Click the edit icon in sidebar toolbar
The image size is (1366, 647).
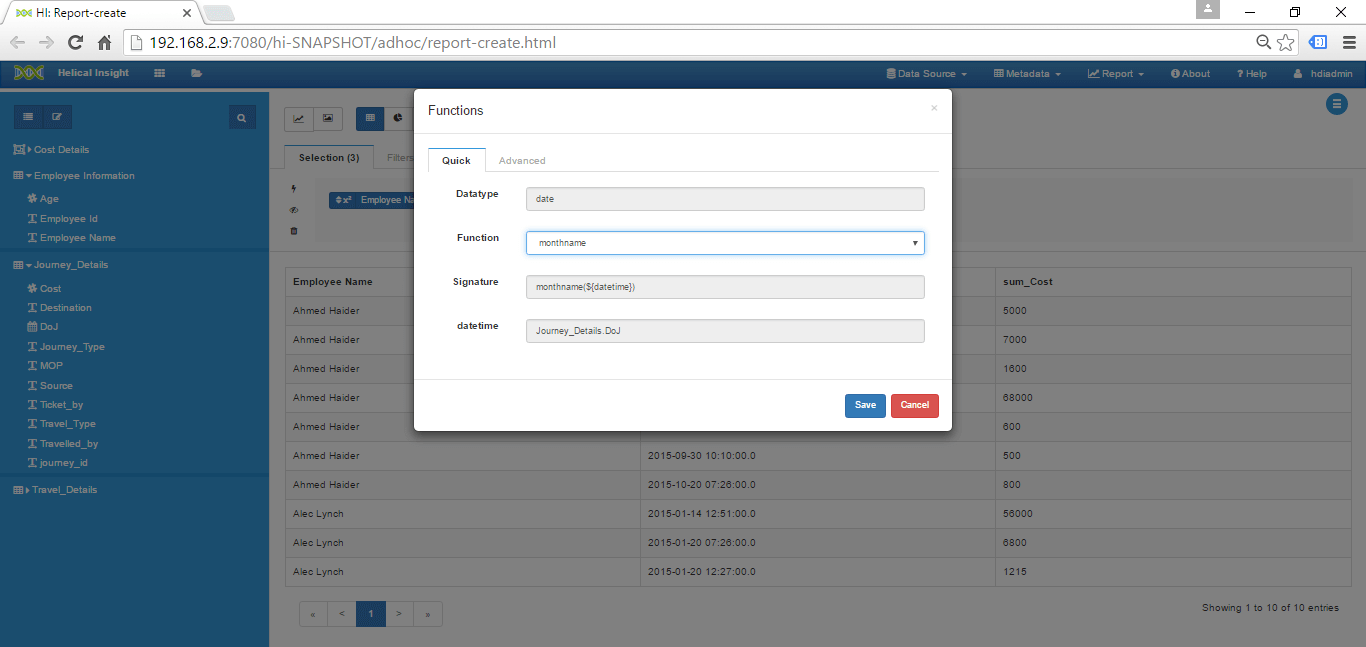coord(57,117)
